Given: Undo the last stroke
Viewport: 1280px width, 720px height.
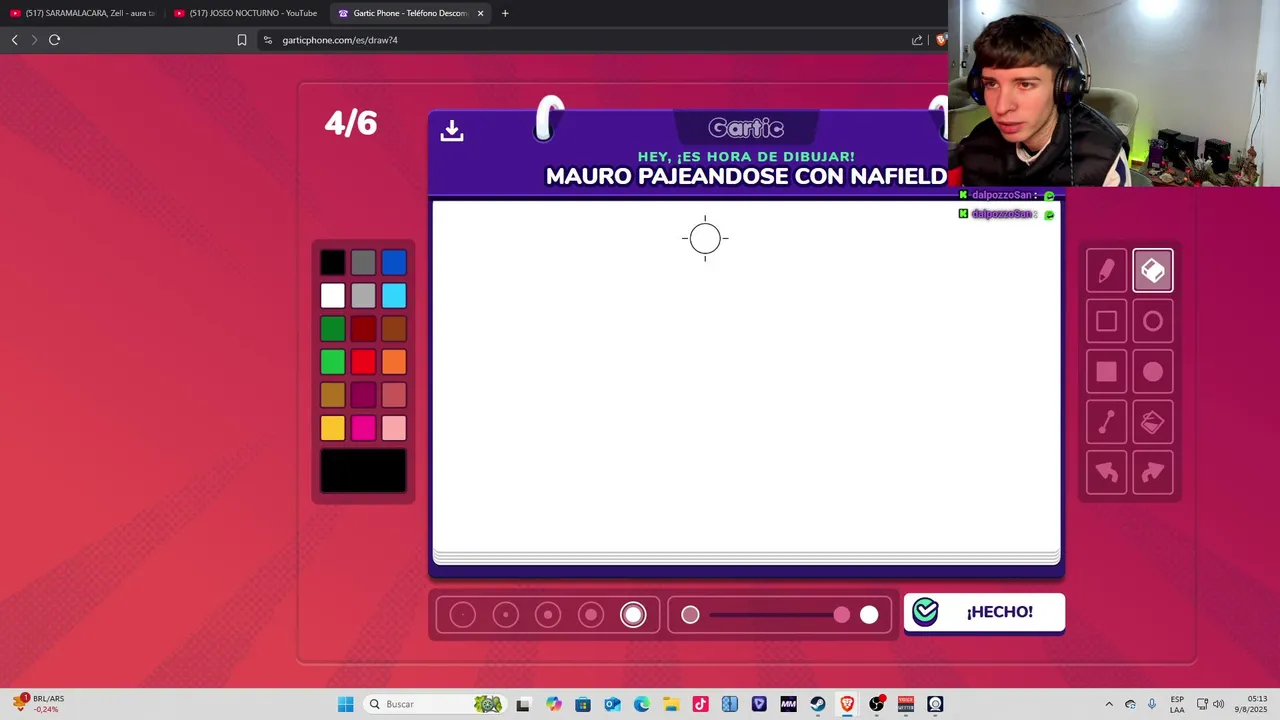Looking at the screenshot, I should pos(1106,473).
